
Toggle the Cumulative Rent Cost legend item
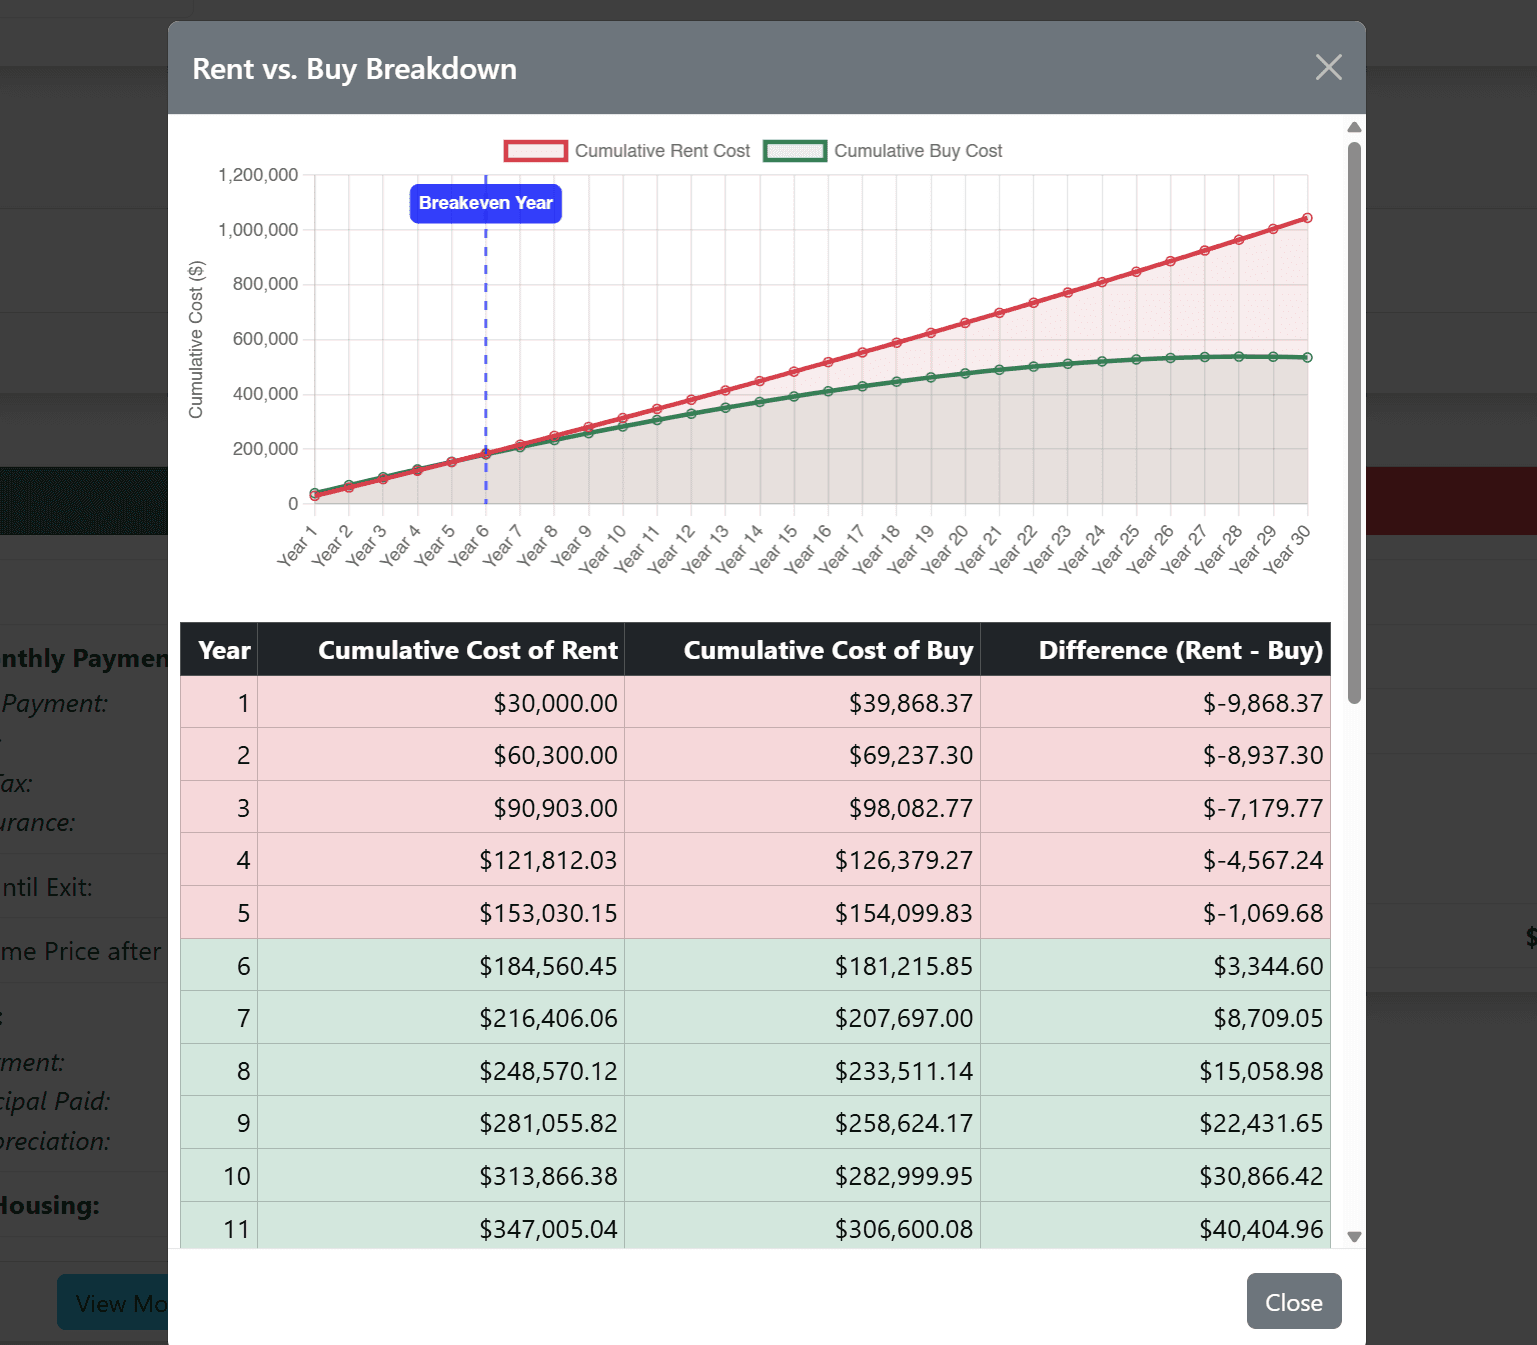tap(627, 150)
